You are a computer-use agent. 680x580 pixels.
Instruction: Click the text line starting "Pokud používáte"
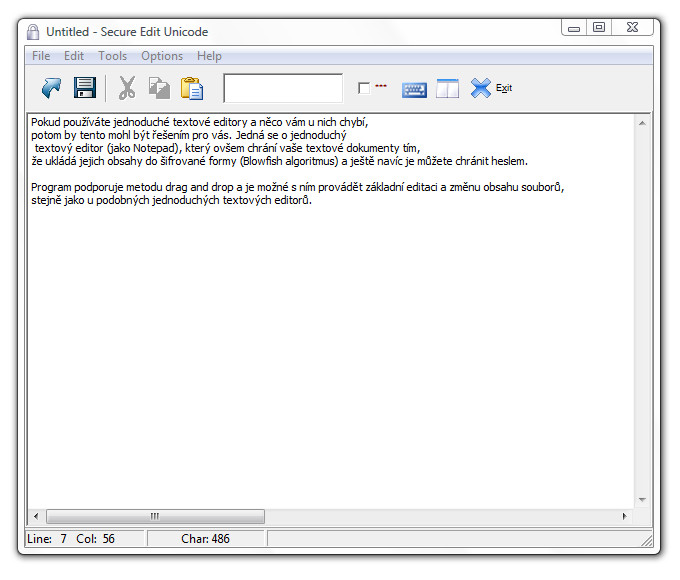coord(199,122)
